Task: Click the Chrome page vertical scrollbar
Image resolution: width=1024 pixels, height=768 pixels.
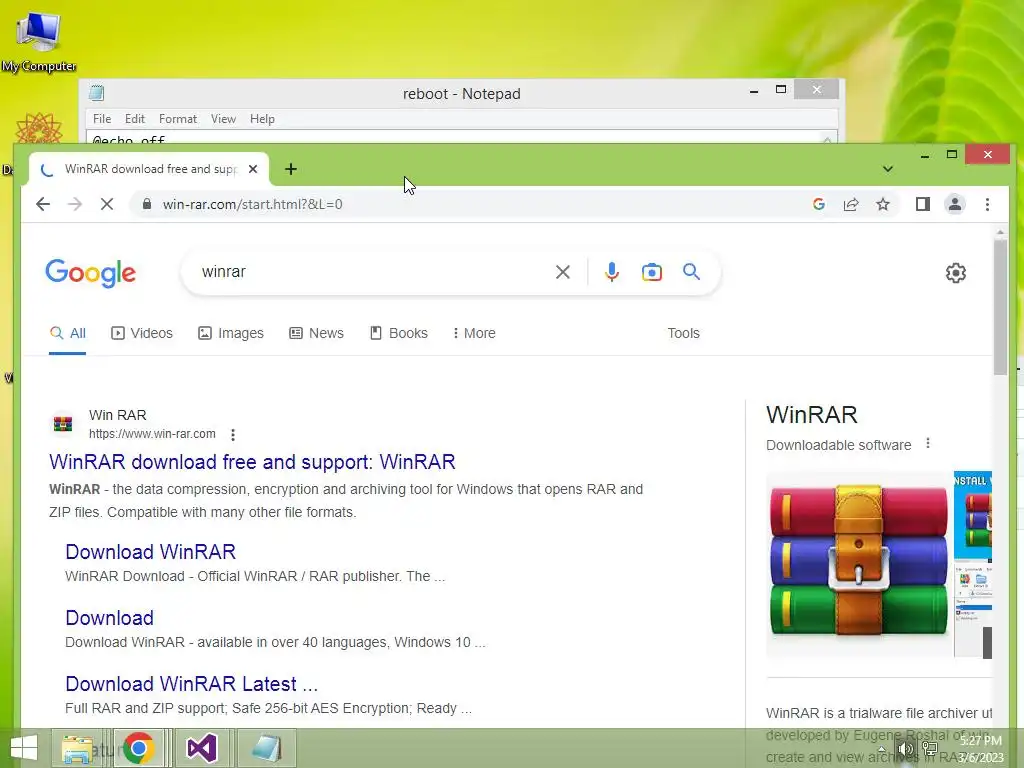Action: pyautogui.click(x=1000, y=307)
